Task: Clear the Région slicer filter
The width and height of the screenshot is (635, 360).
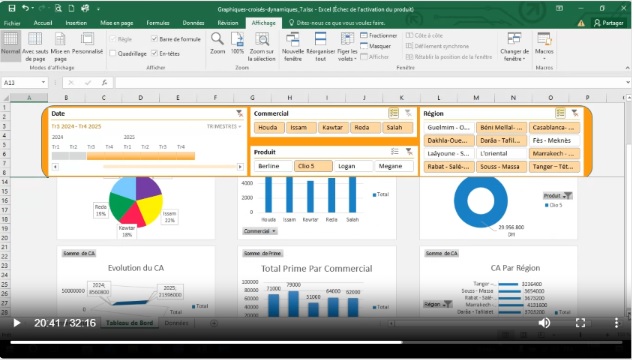Action: point(575,113)
